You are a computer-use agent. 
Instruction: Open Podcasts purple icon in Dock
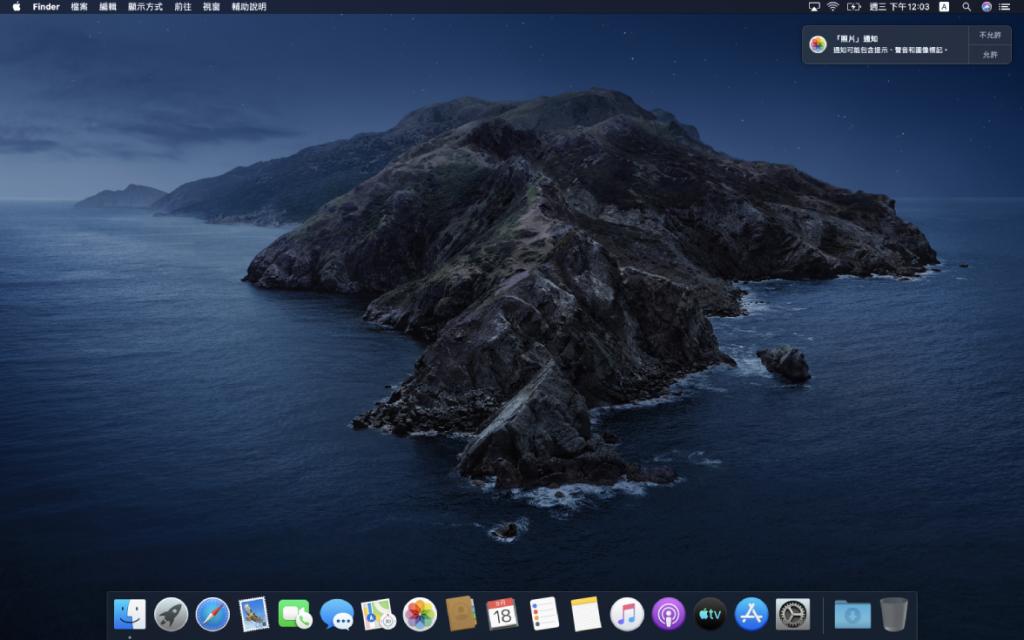(668, 615)
